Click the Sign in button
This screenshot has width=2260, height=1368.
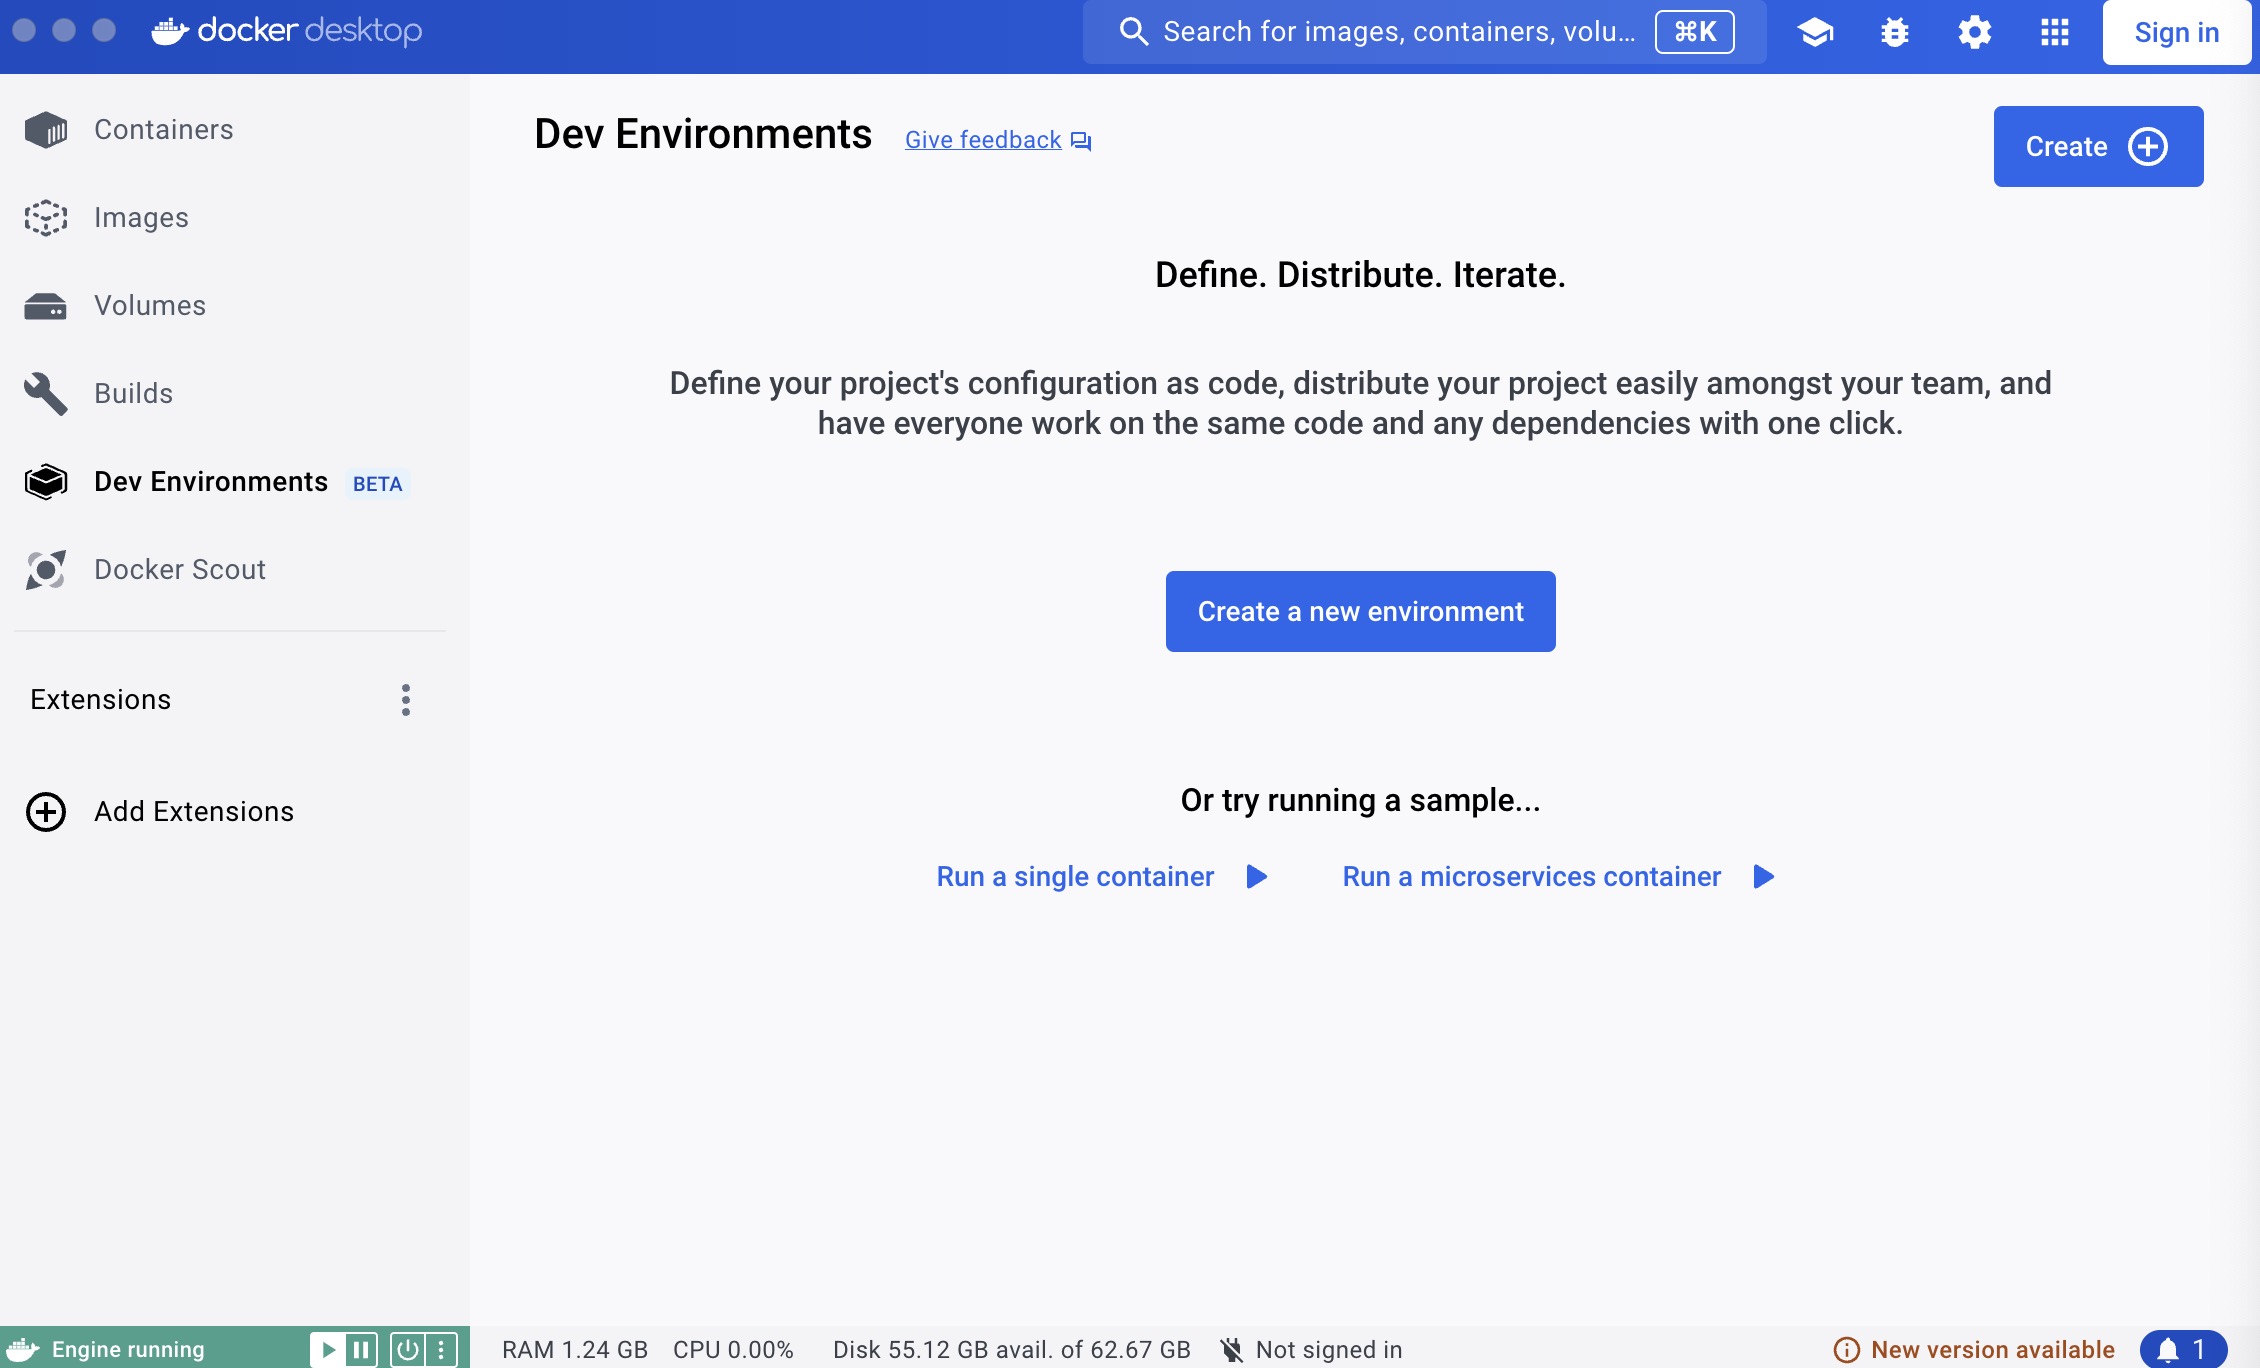pyautogui.click(x=2177, y=32)
